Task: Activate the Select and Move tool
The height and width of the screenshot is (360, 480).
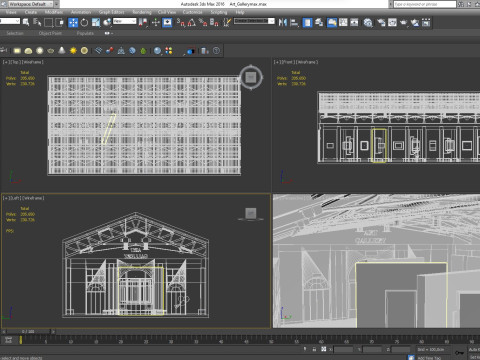Action: pyautogui.click(x=73, y=22)
